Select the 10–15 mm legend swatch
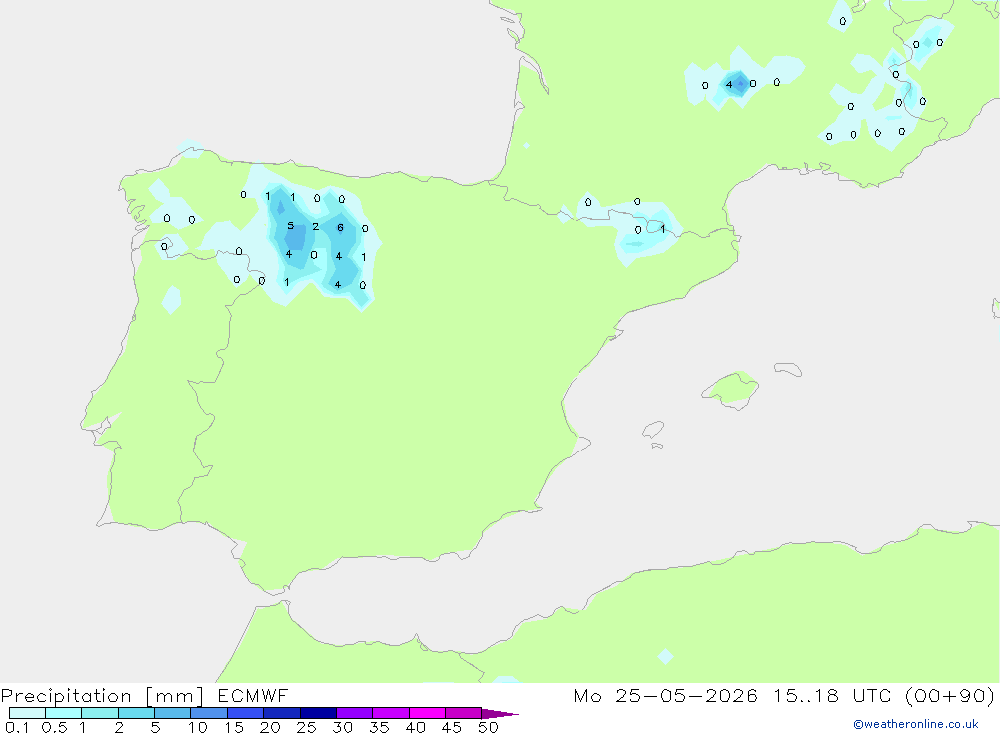This screenshot has width=1000, height=733. click(x=209, y=713)
